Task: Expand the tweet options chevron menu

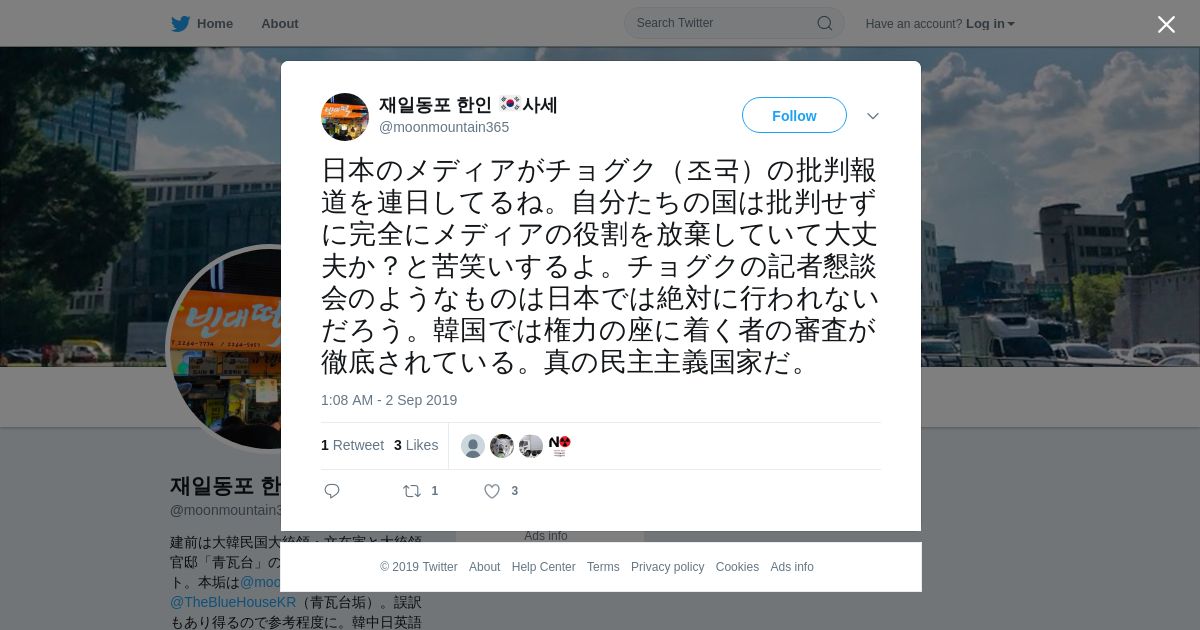Action: [x=873, y=116]
